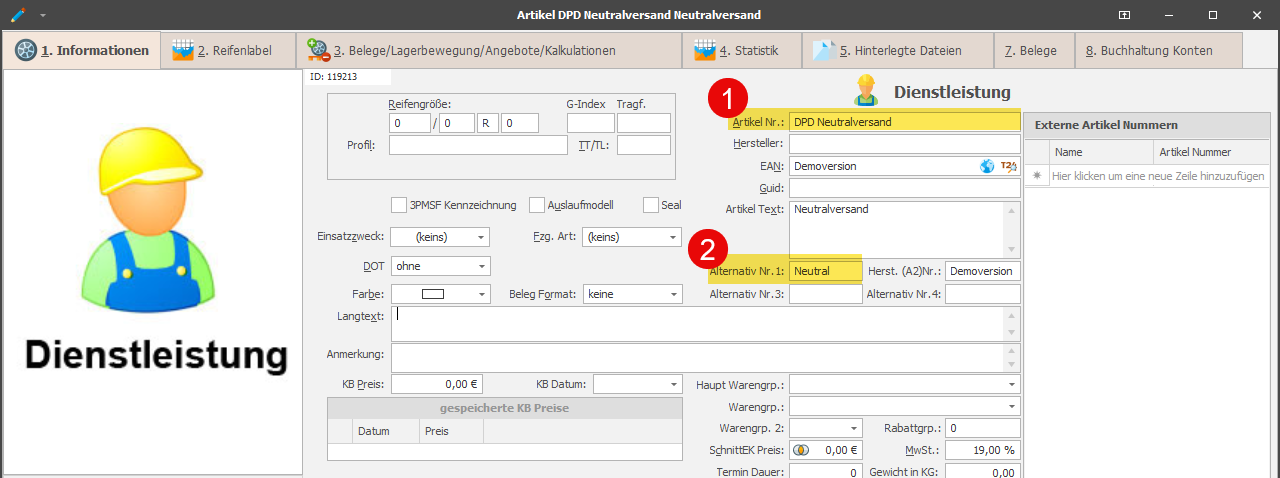Go to the 7. Belege tab
Image resolution: width=1280 pixels, height=478 pixels.
[1034, 50]
